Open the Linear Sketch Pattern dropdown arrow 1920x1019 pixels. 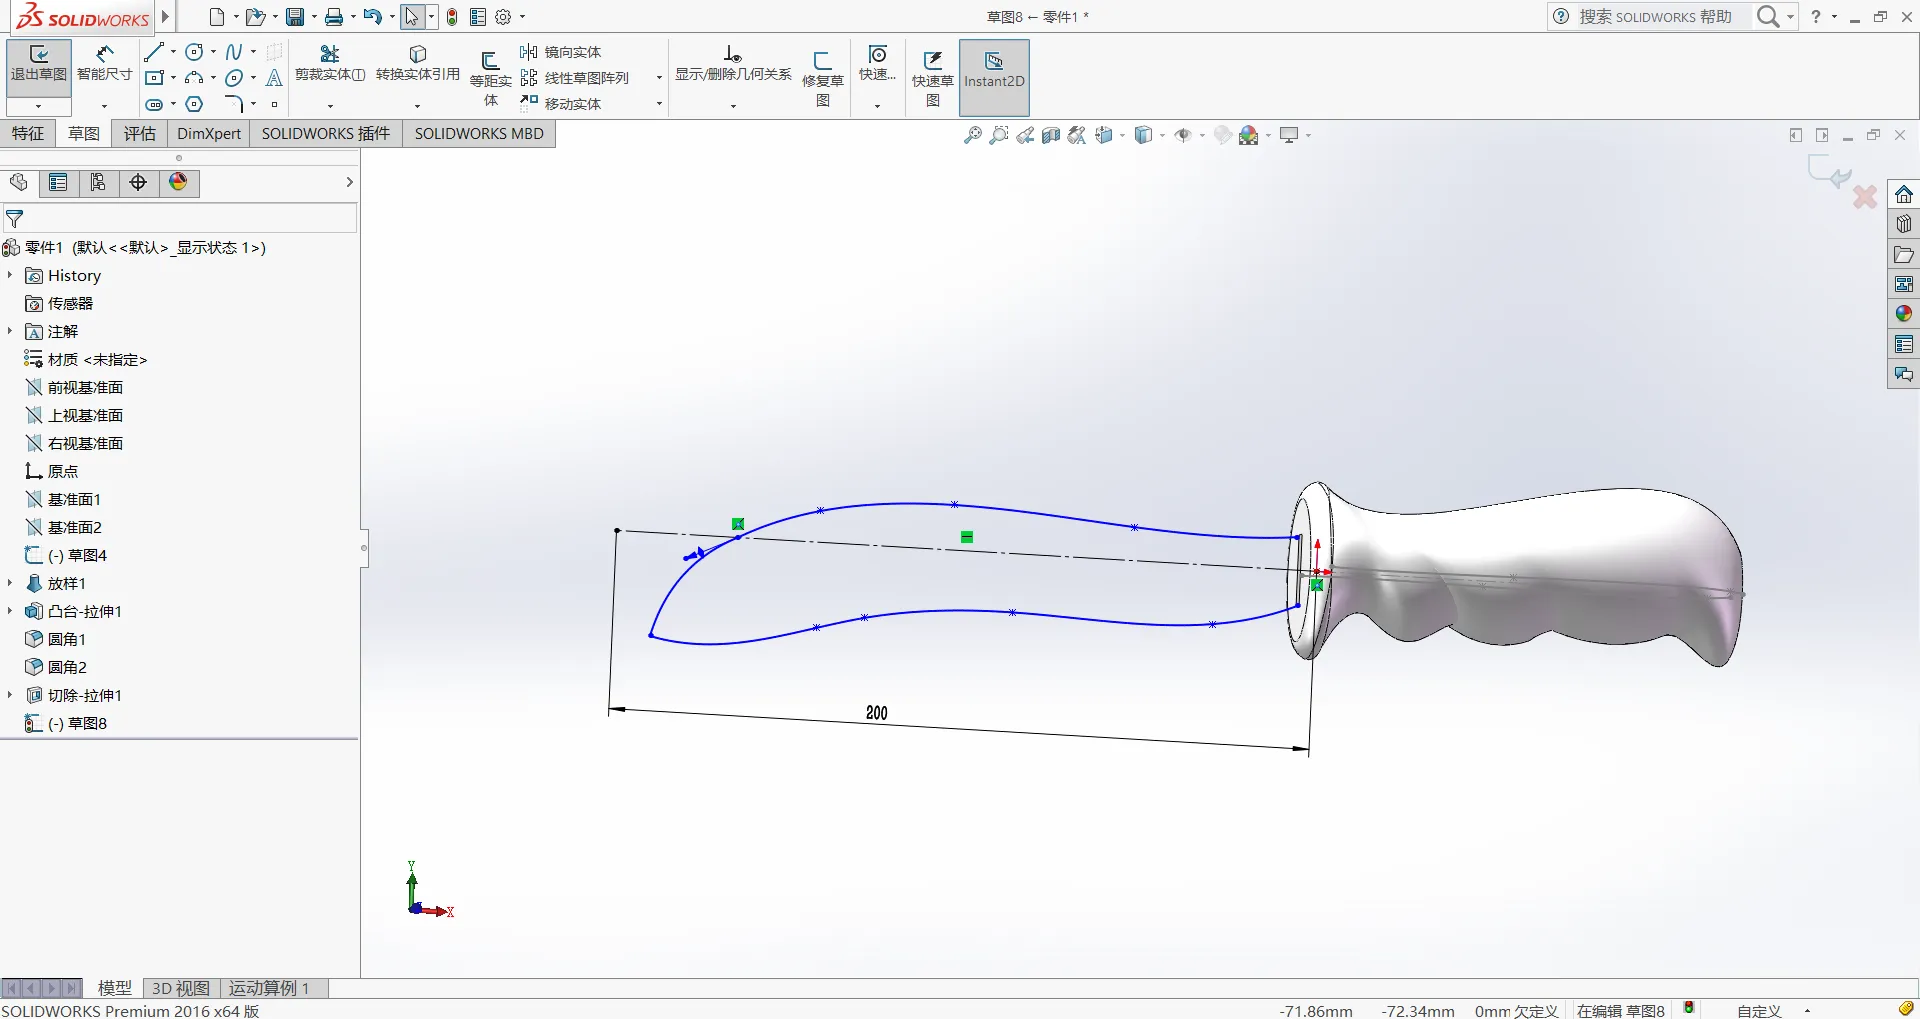coord(659,78)
